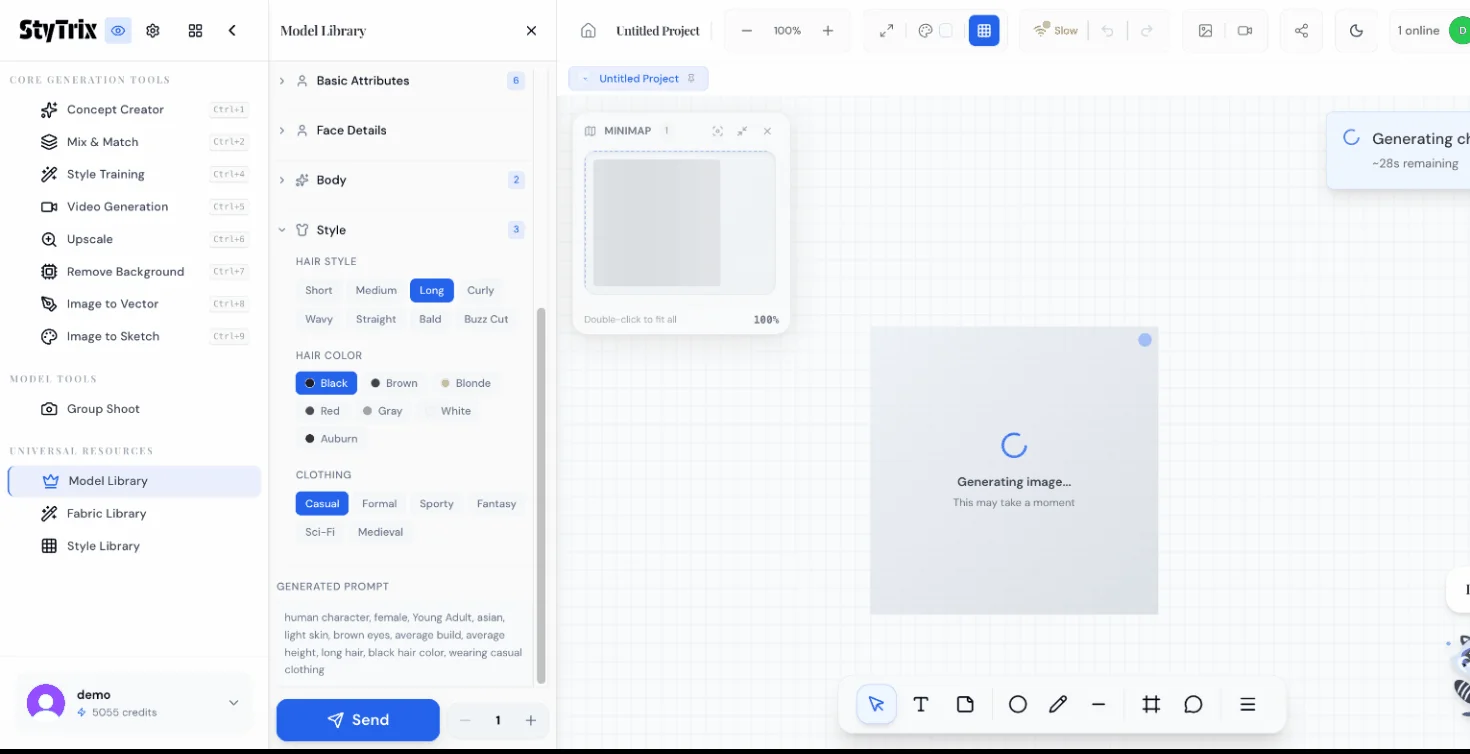Pick the pencil draw tool

[x=1058, y=704]
